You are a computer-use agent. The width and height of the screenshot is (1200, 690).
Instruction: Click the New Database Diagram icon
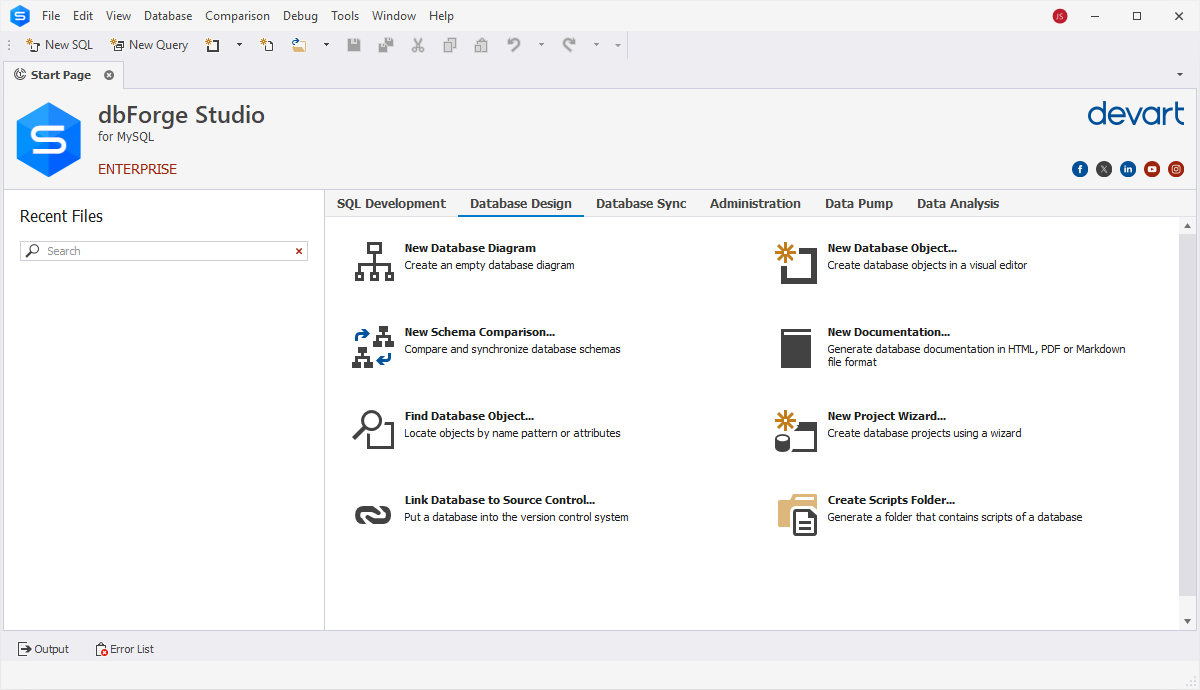[x=374, y=262]
